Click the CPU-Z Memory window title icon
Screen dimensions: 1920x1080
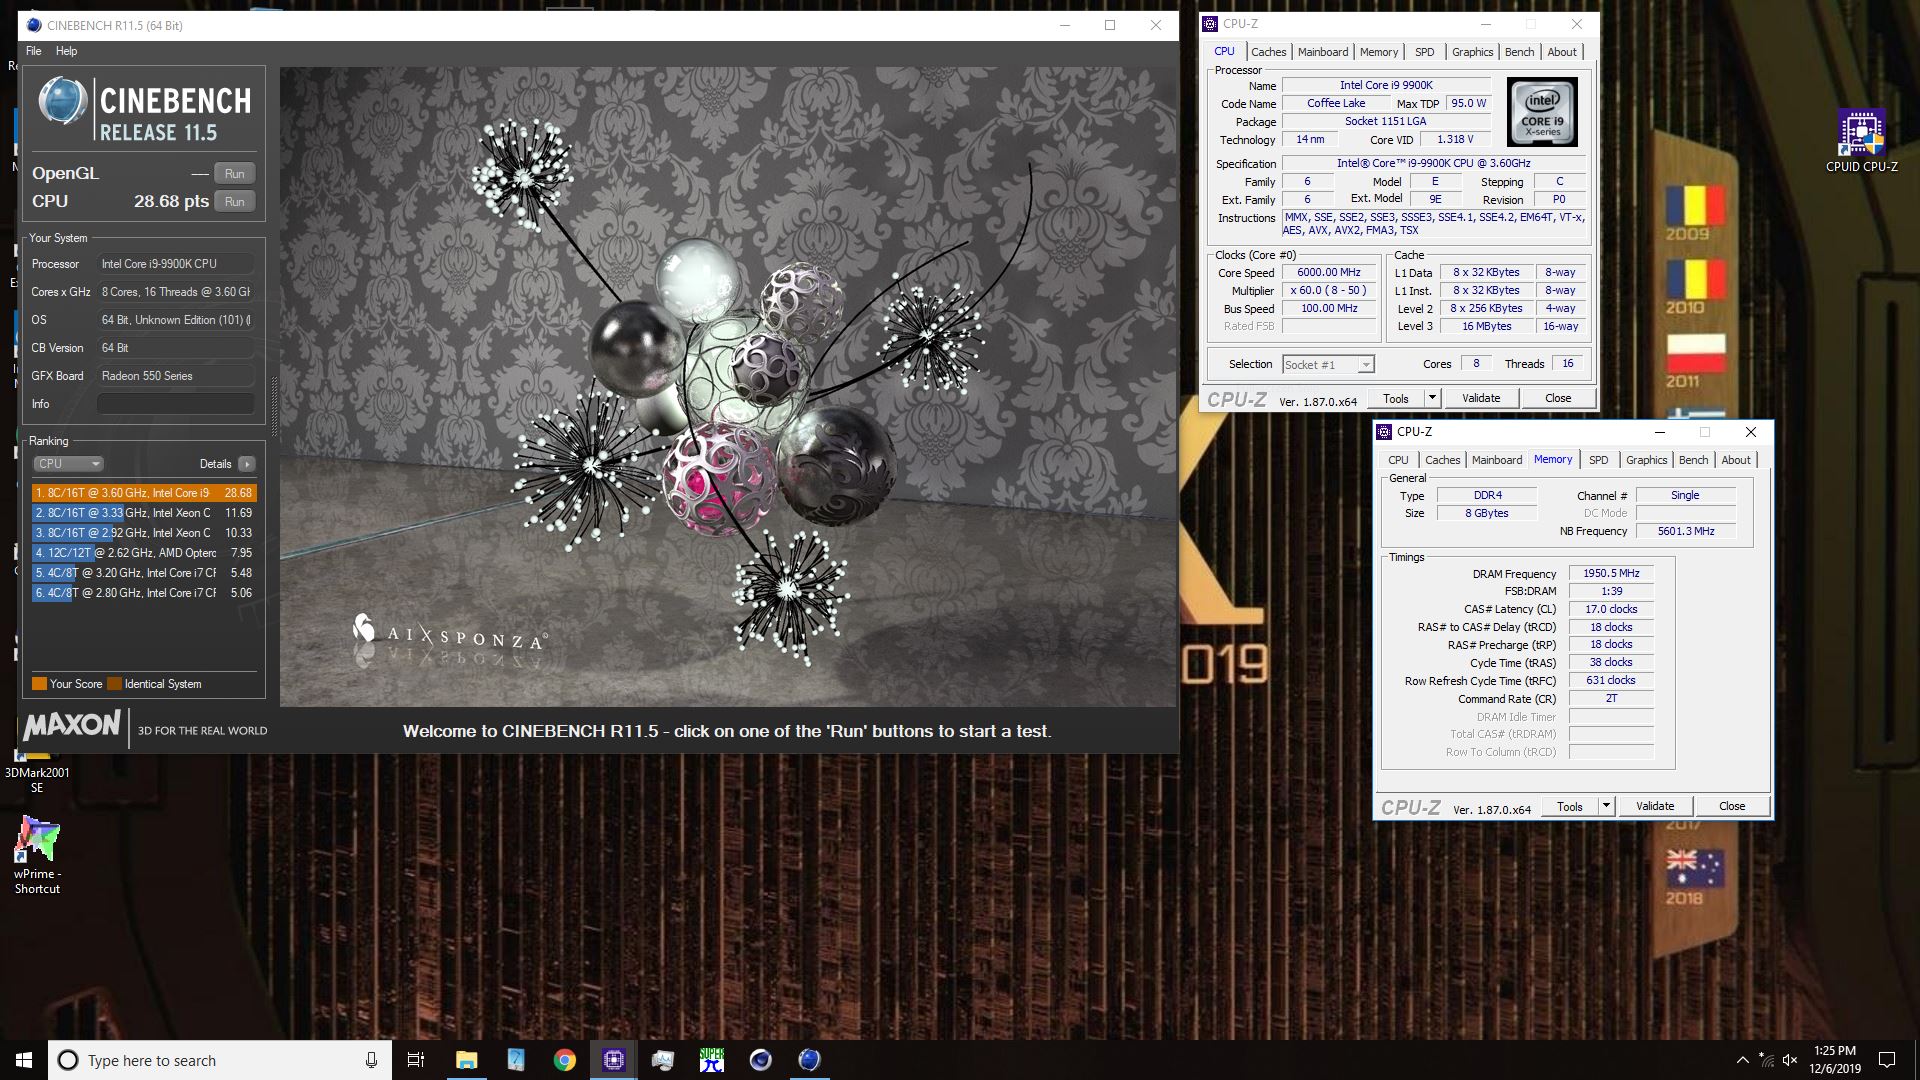1384,432
